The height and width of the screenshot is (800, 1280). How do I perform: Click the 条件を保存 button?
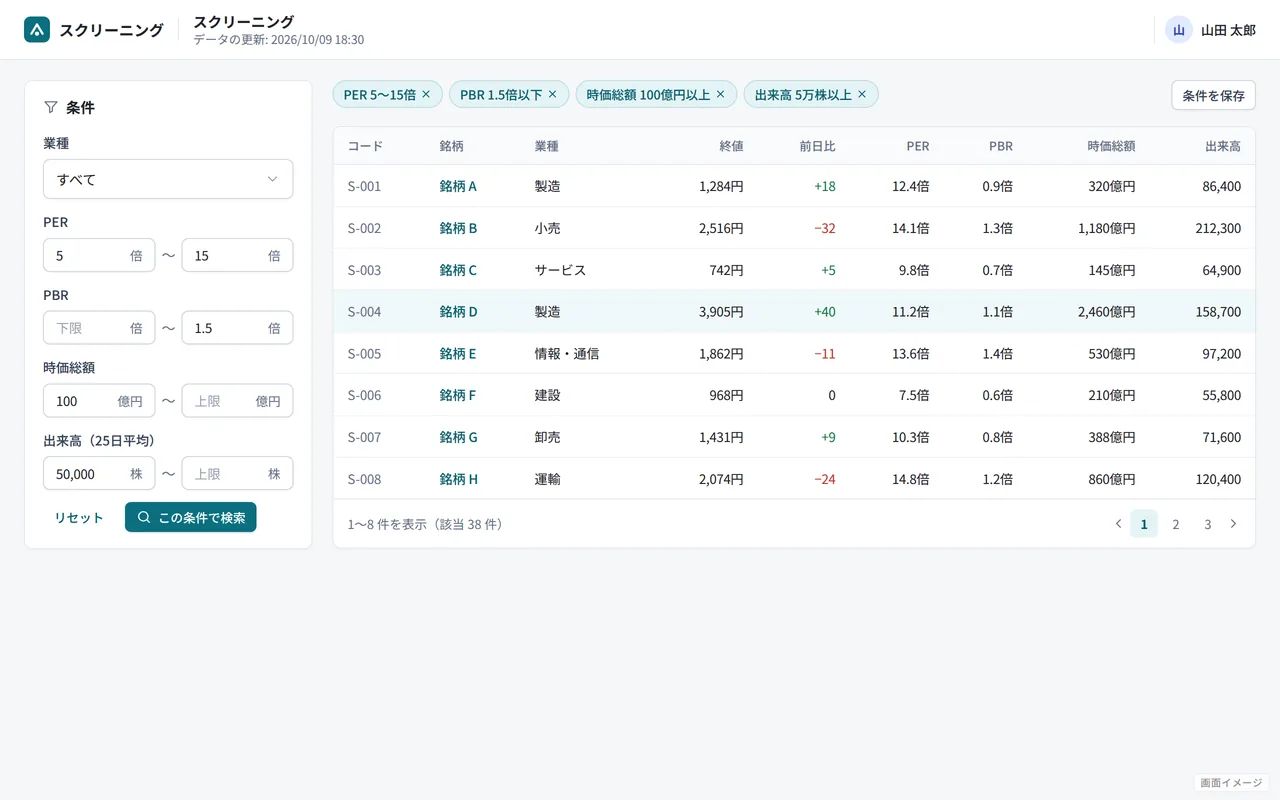pyautogui.click(x=1213, y=95)
